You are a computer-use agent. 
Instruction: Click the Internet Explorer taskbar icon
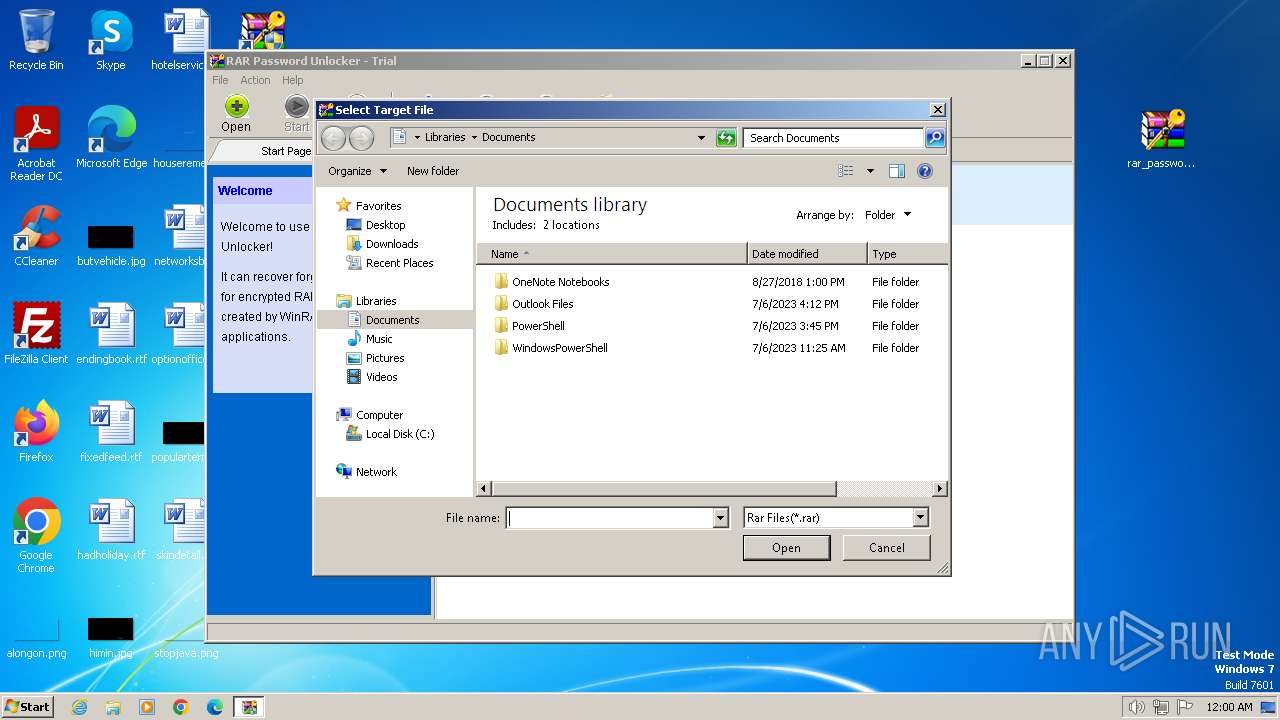click(79, 707)
